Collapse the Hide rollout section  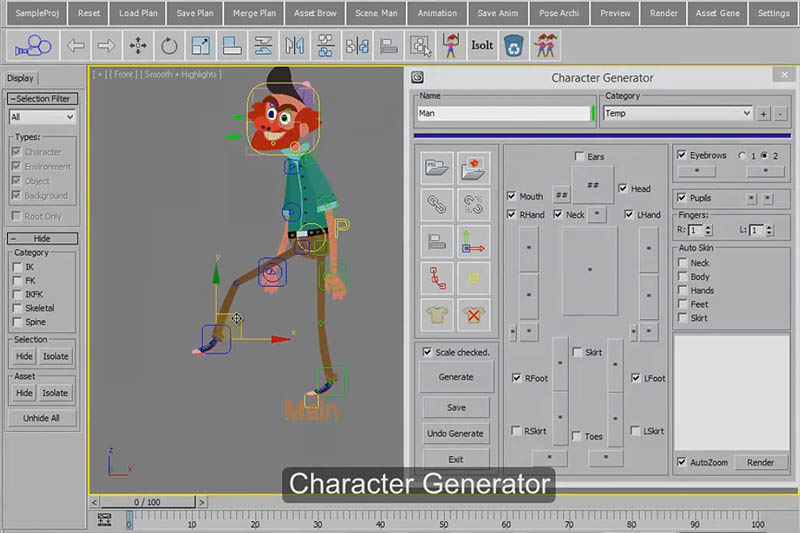tap(42, 239)
